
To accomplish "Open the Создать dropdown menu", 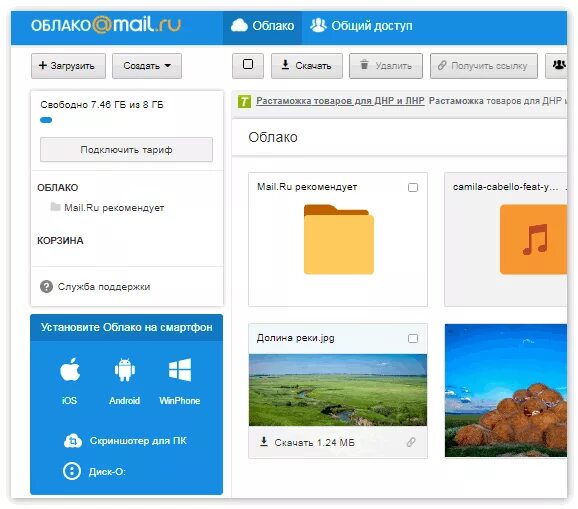I will click(x=147, y=66).
